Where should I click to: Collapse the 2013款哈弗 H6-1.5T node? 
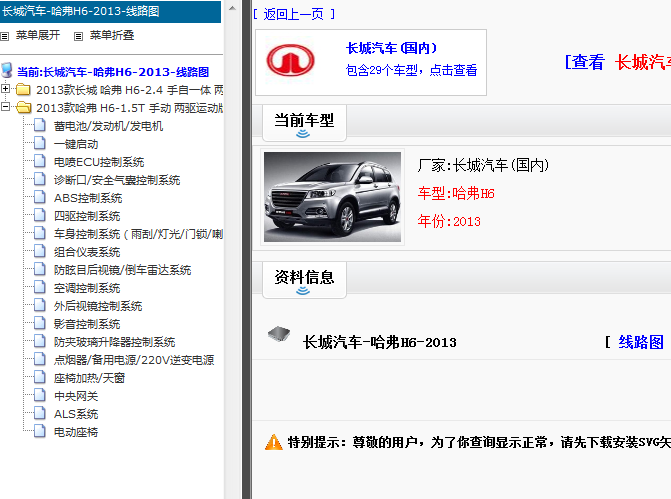6,107
